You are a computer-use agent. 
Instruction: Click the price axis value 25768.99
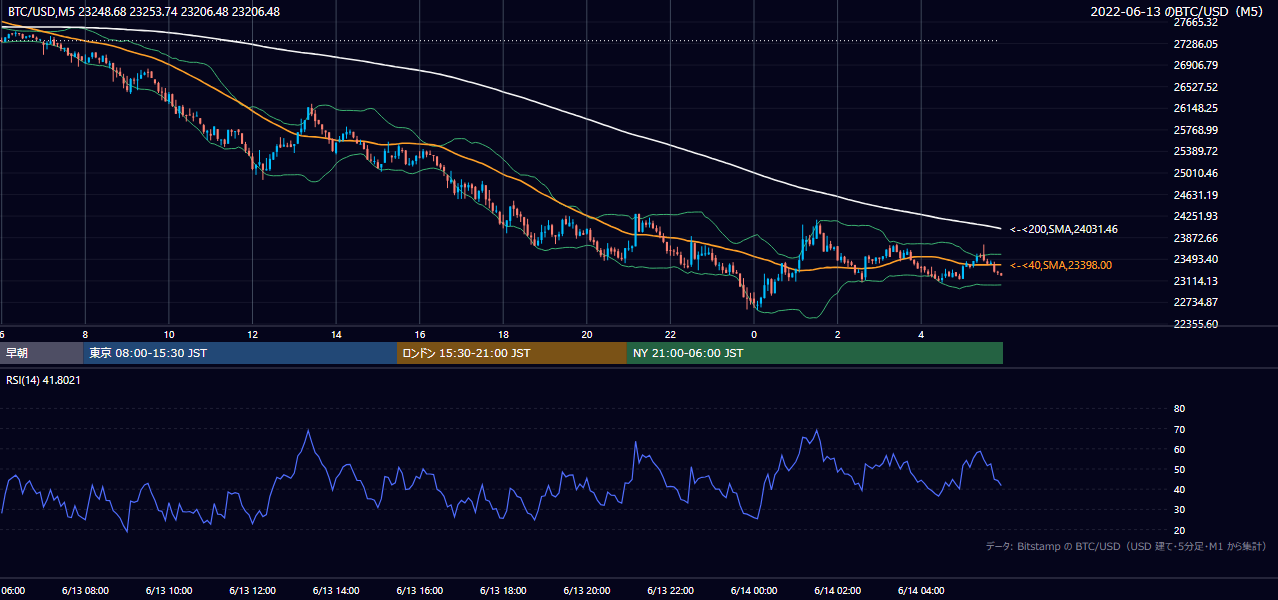[1196, 130]
